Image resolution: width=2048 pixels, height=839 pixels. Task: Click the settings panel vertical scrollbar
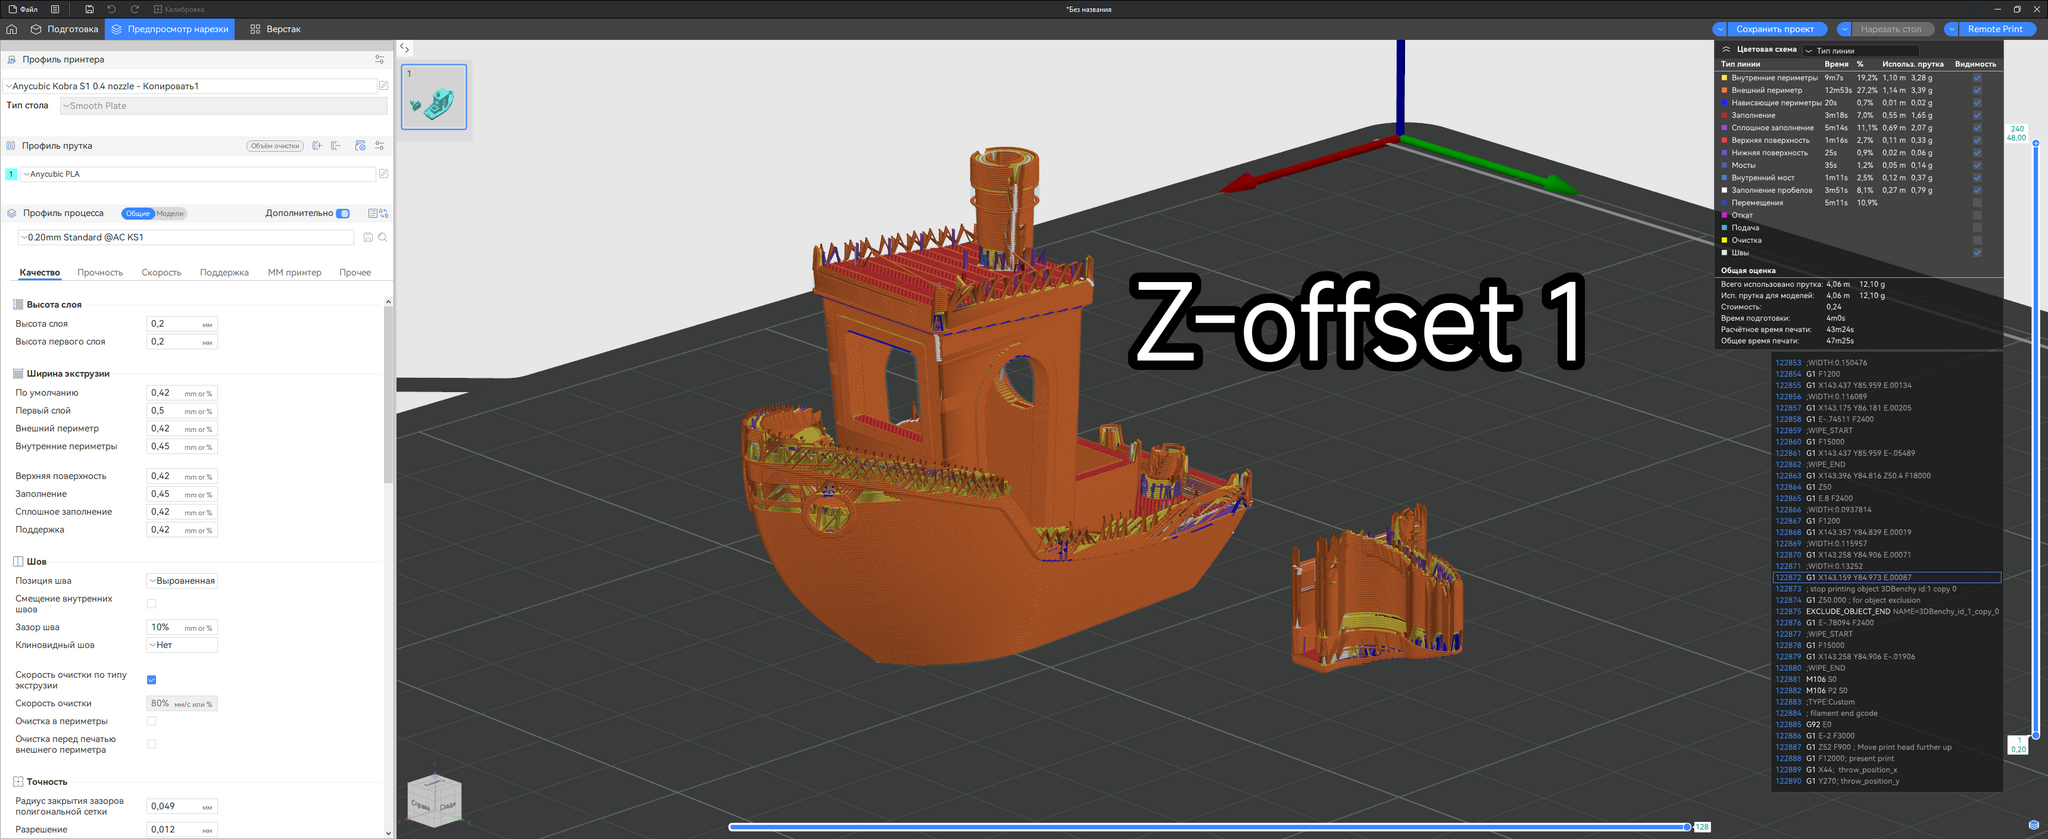click(x=388, y=395)
